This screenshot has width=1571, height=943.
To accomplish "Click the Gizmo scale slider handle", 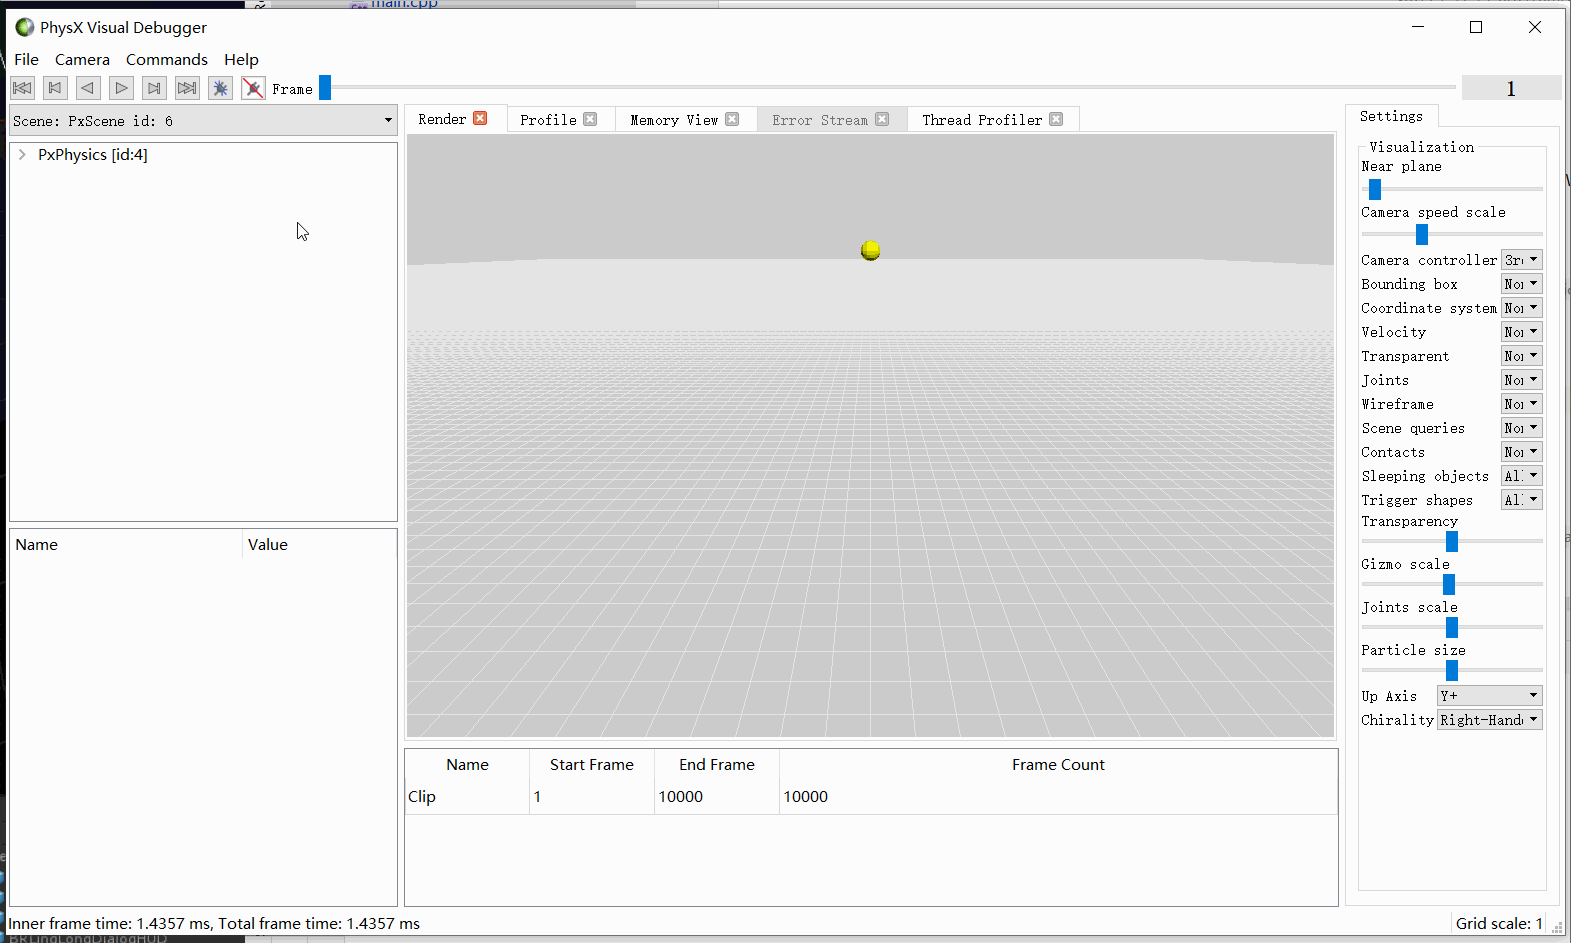I will coord(1449,584).
